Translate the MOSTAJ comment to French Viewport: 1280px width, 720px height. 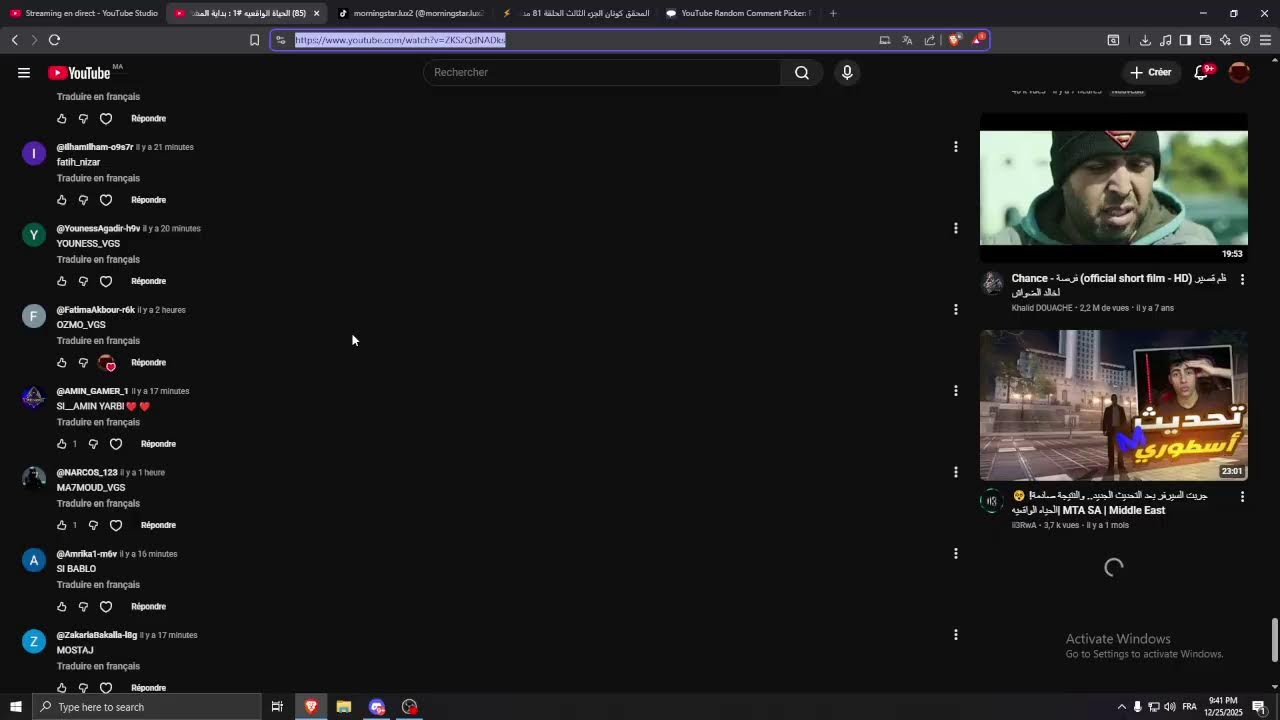98,666
